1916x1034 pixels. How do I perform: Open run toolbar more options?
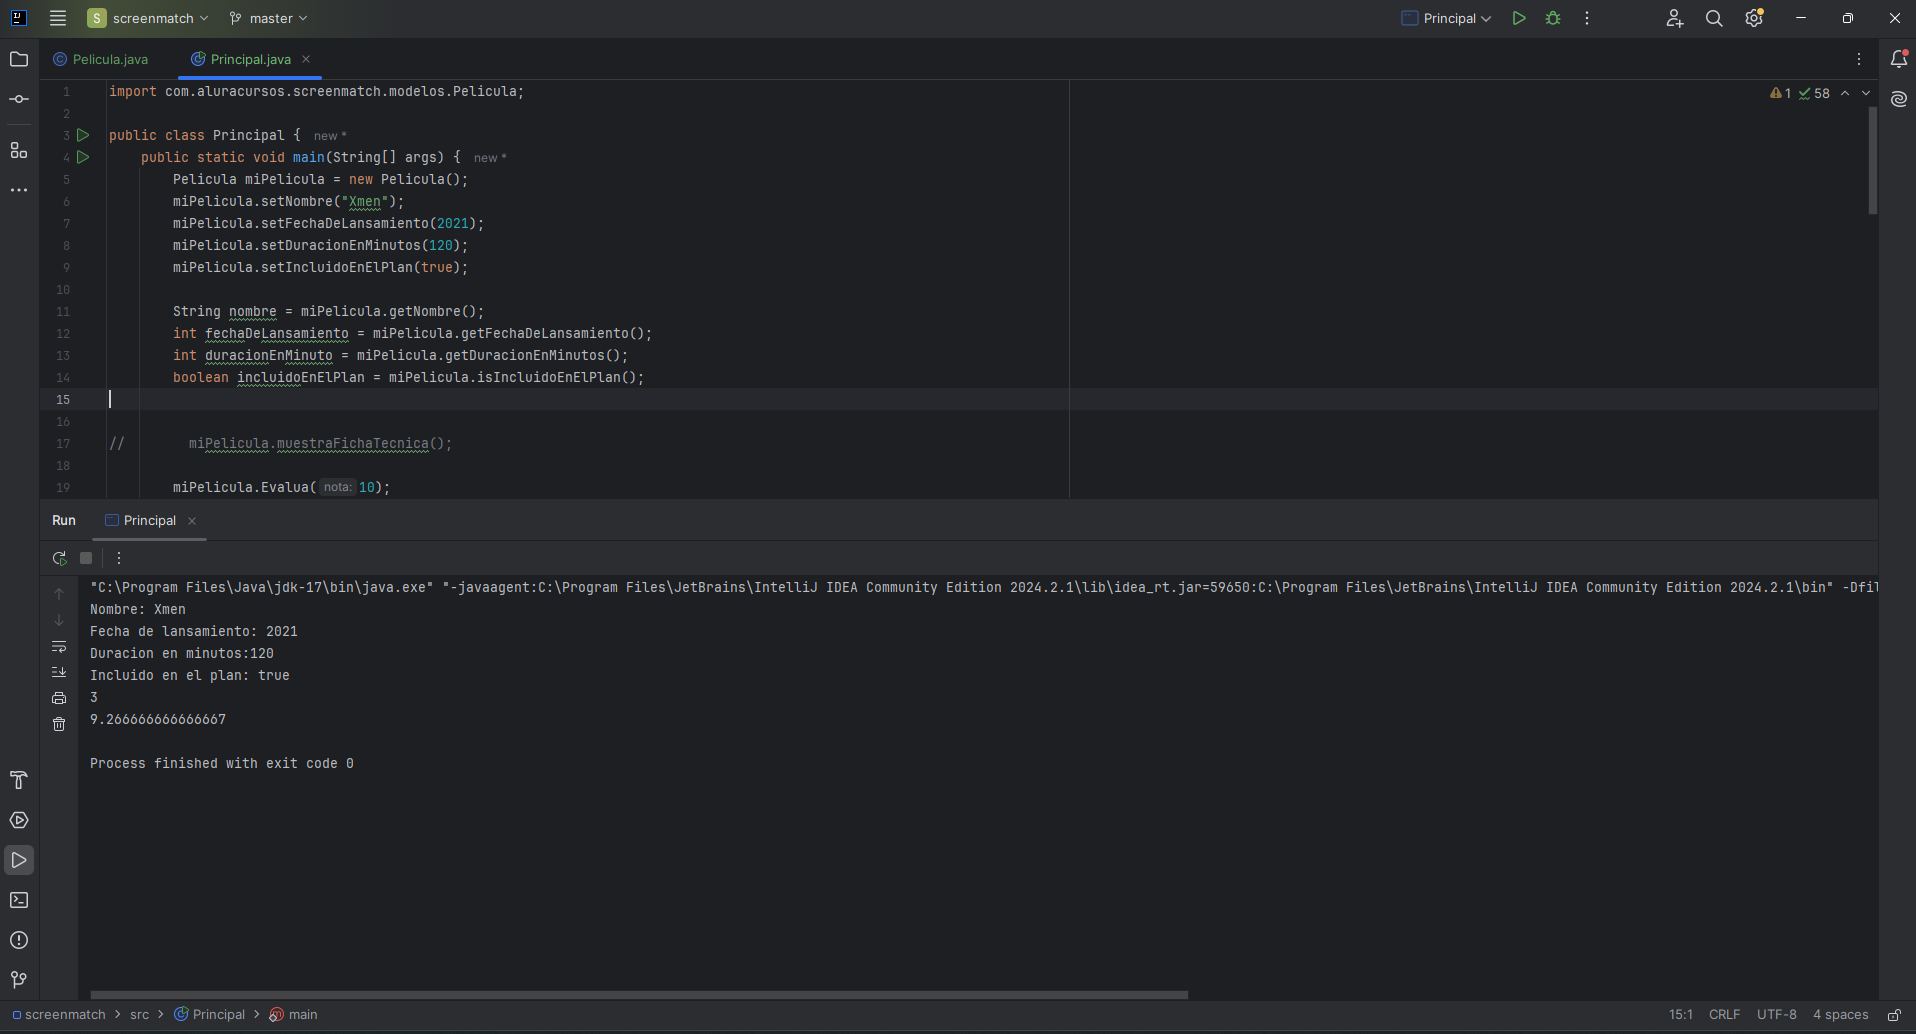(119, 558)
